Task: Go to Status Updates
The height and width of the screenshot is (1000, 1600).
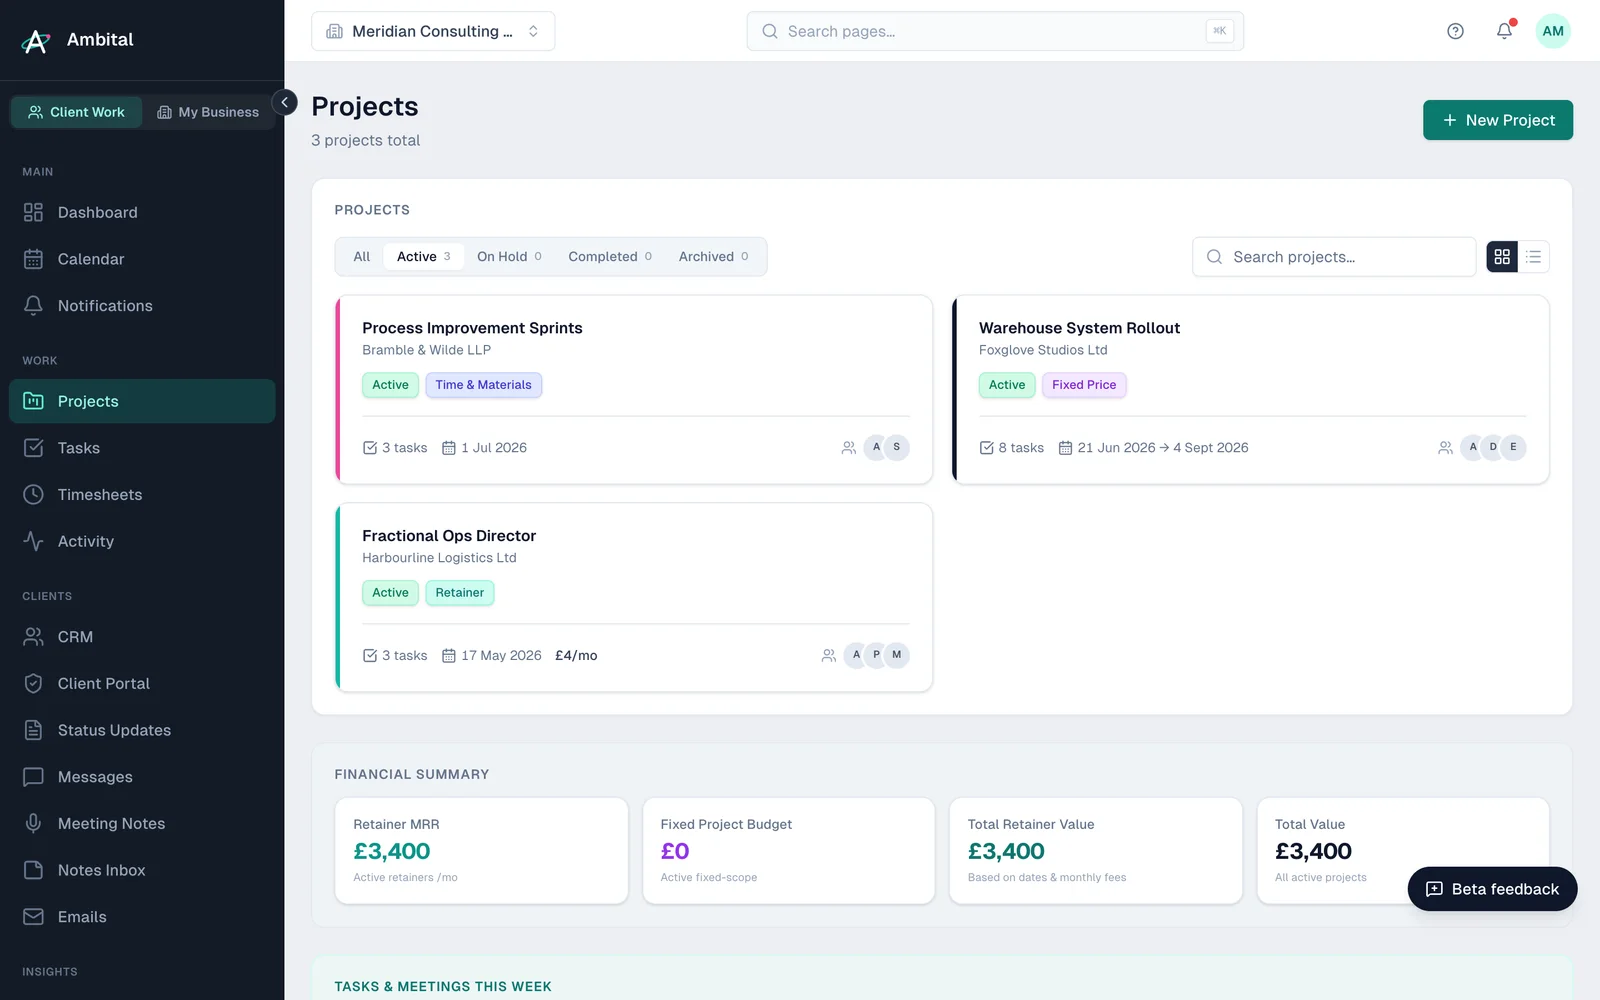Action: pyautogui.click(x=142, y=730)
